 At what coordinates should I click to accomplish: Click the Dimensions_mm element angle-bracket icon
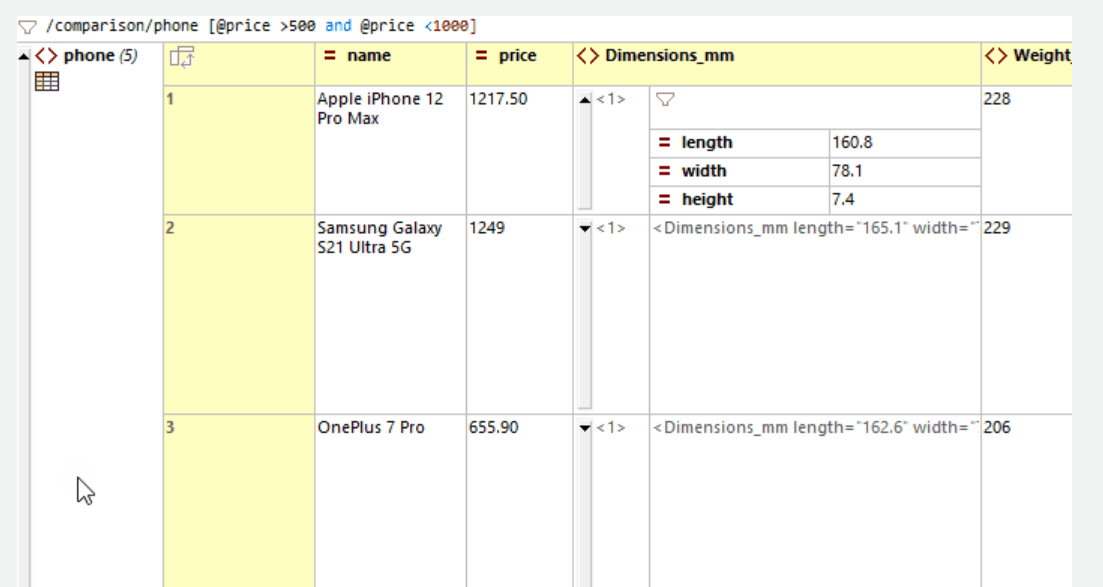pos(587,56)
